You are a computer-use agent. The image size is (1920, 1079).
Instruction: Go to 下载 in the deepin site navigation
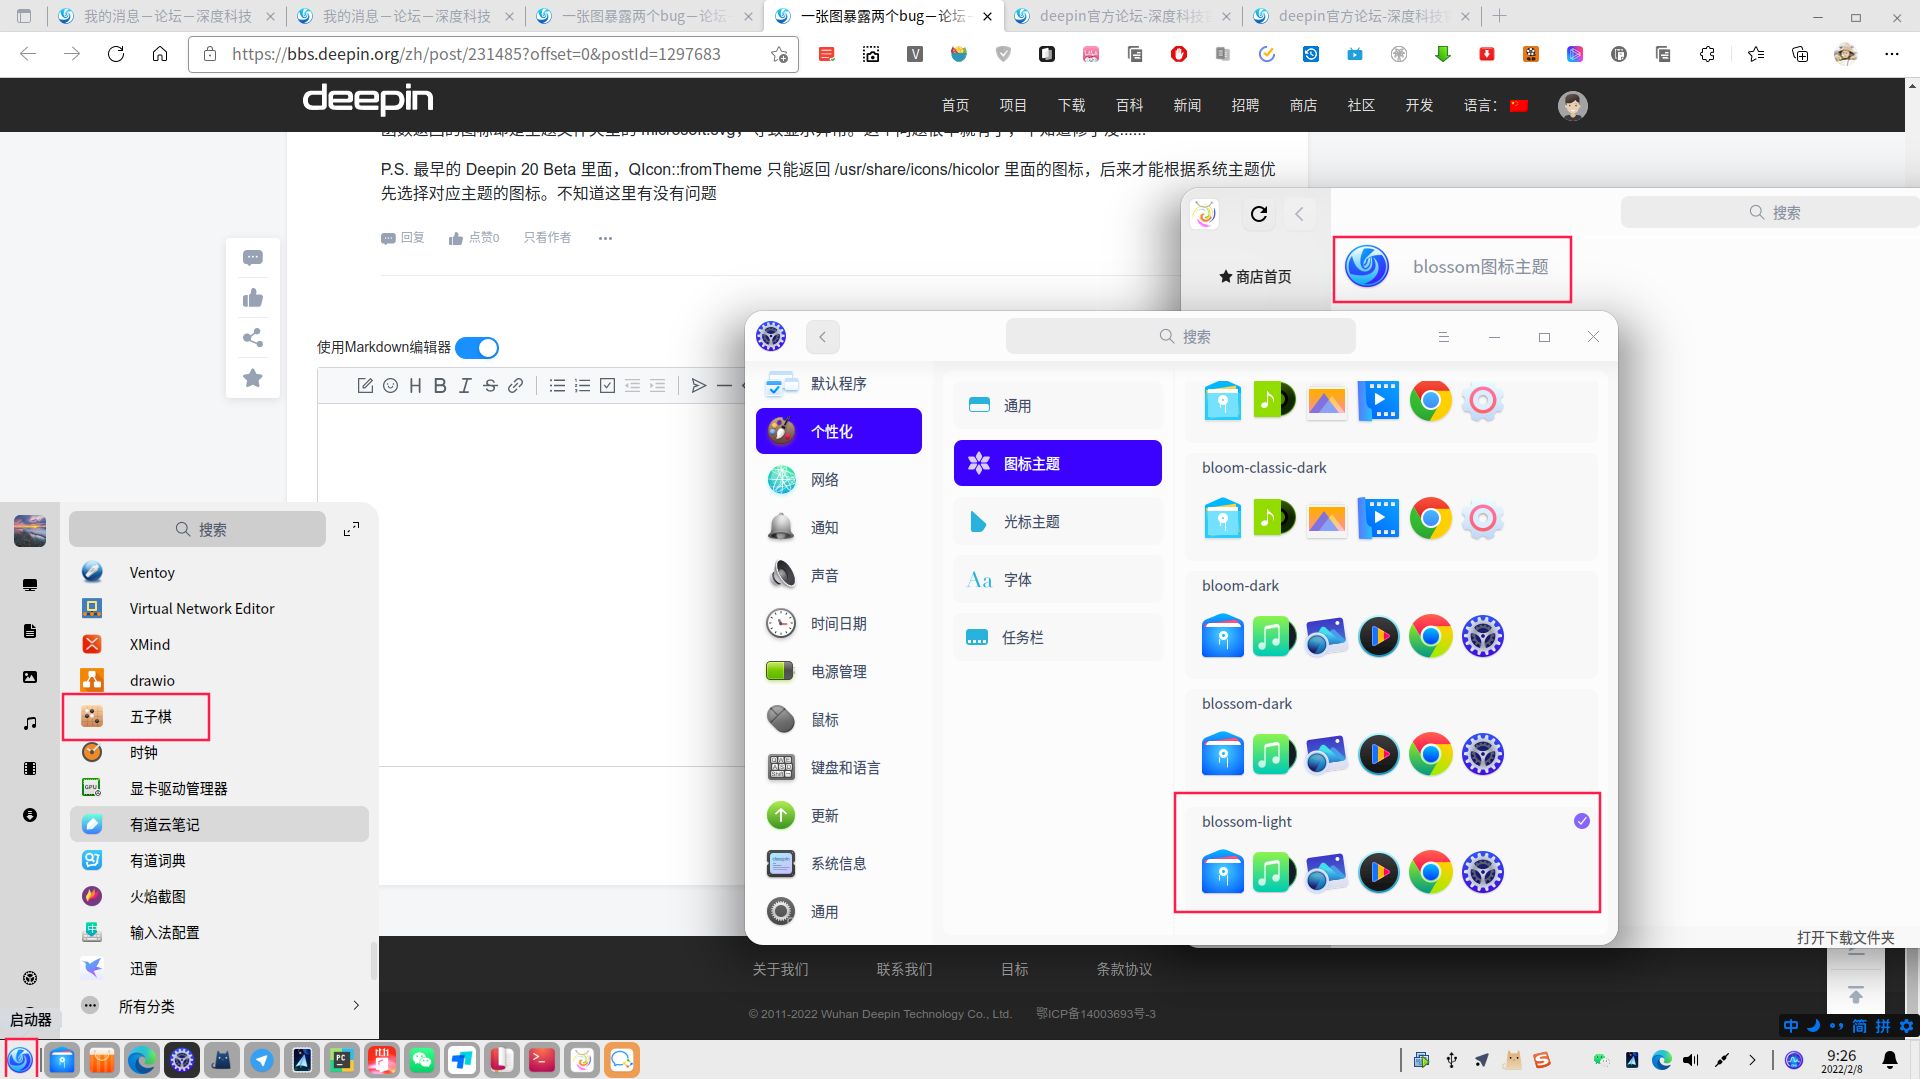[x=1072, y=105]
